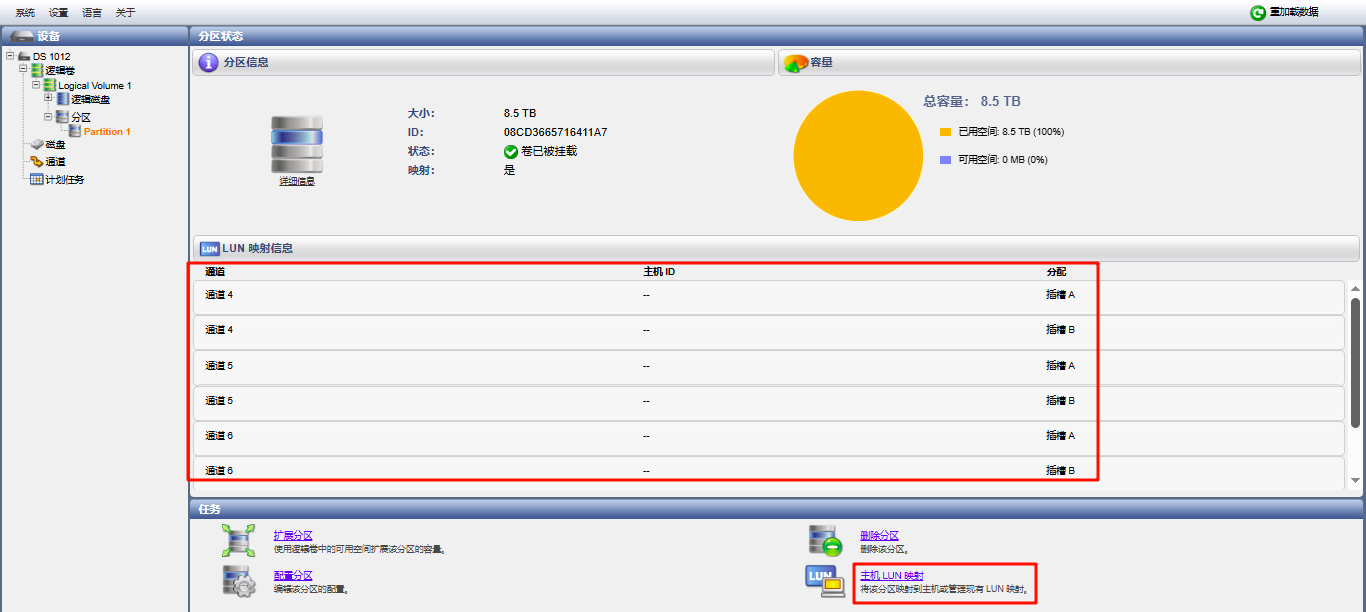The width and height of the screenshot is (1366, 612).
Task: Select 磁盘 in the device tree
Action: [x=55, y=145]
